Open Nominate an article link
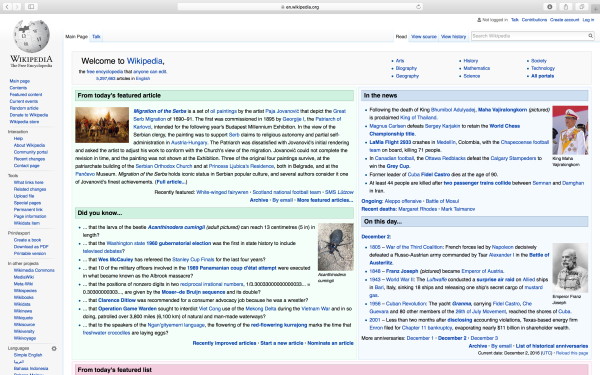Screen dimensions: 600x375 pyautogui.click(x=330, y=343)
